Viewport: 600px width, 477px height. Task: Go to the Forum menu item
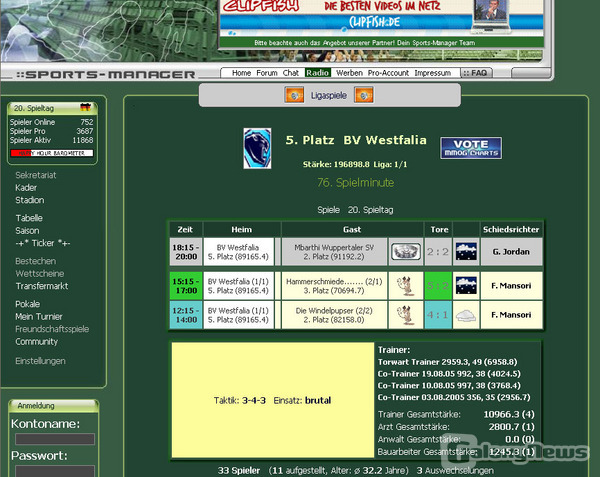pos(267,73)
